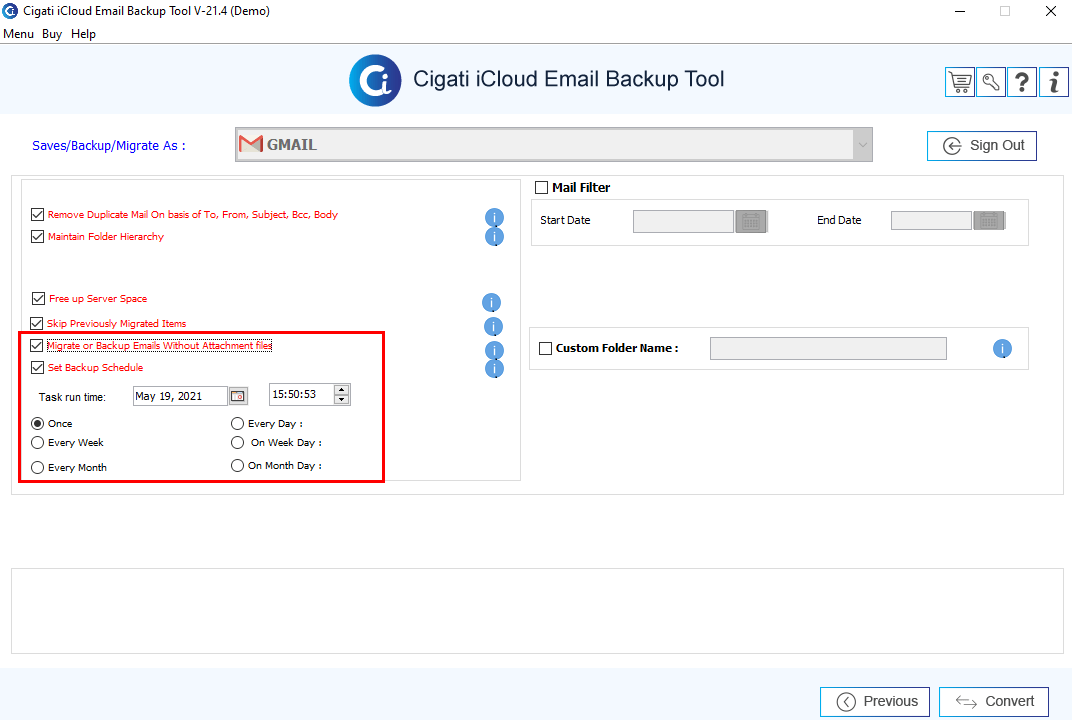Toggle Free up Server Space checkbox

click(38, 299)
